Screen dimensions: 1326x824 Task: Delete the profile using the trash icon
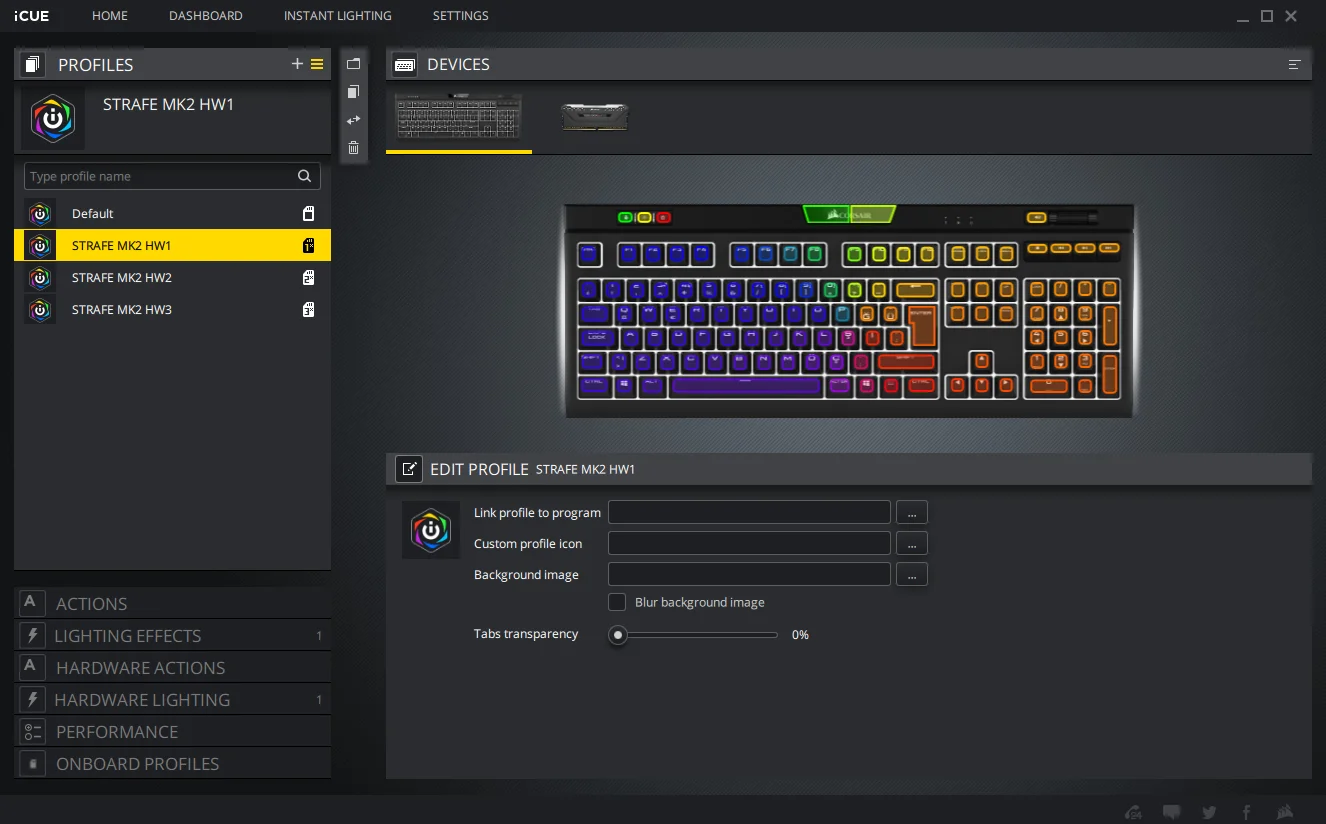coord(353,148)
